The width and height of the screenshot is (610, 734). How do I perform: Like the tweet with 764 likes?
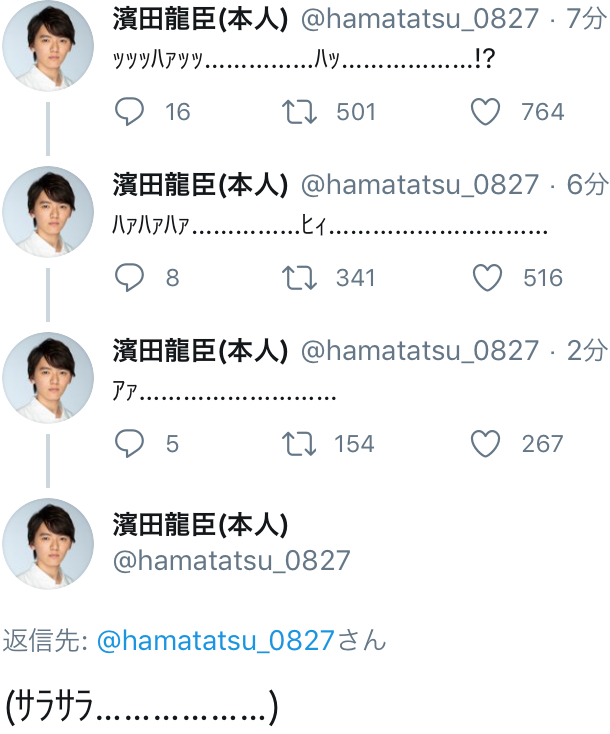(486, 112)
